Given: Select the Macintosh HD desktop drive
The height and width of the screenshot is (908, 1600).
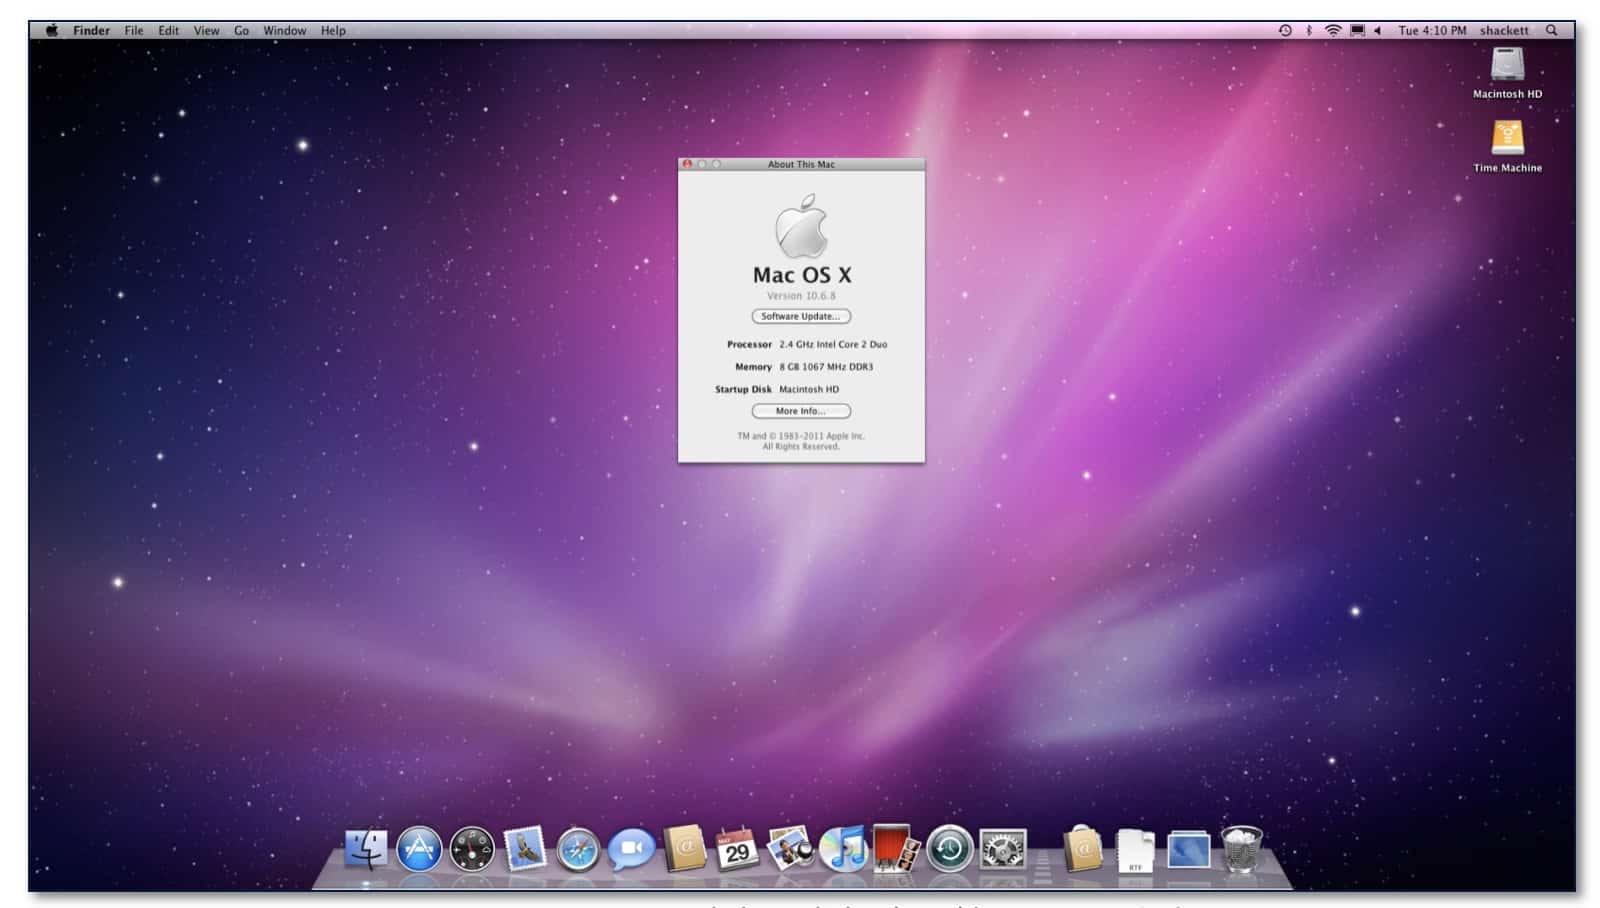Looking at the screenshot, I should coord(1507,73).
